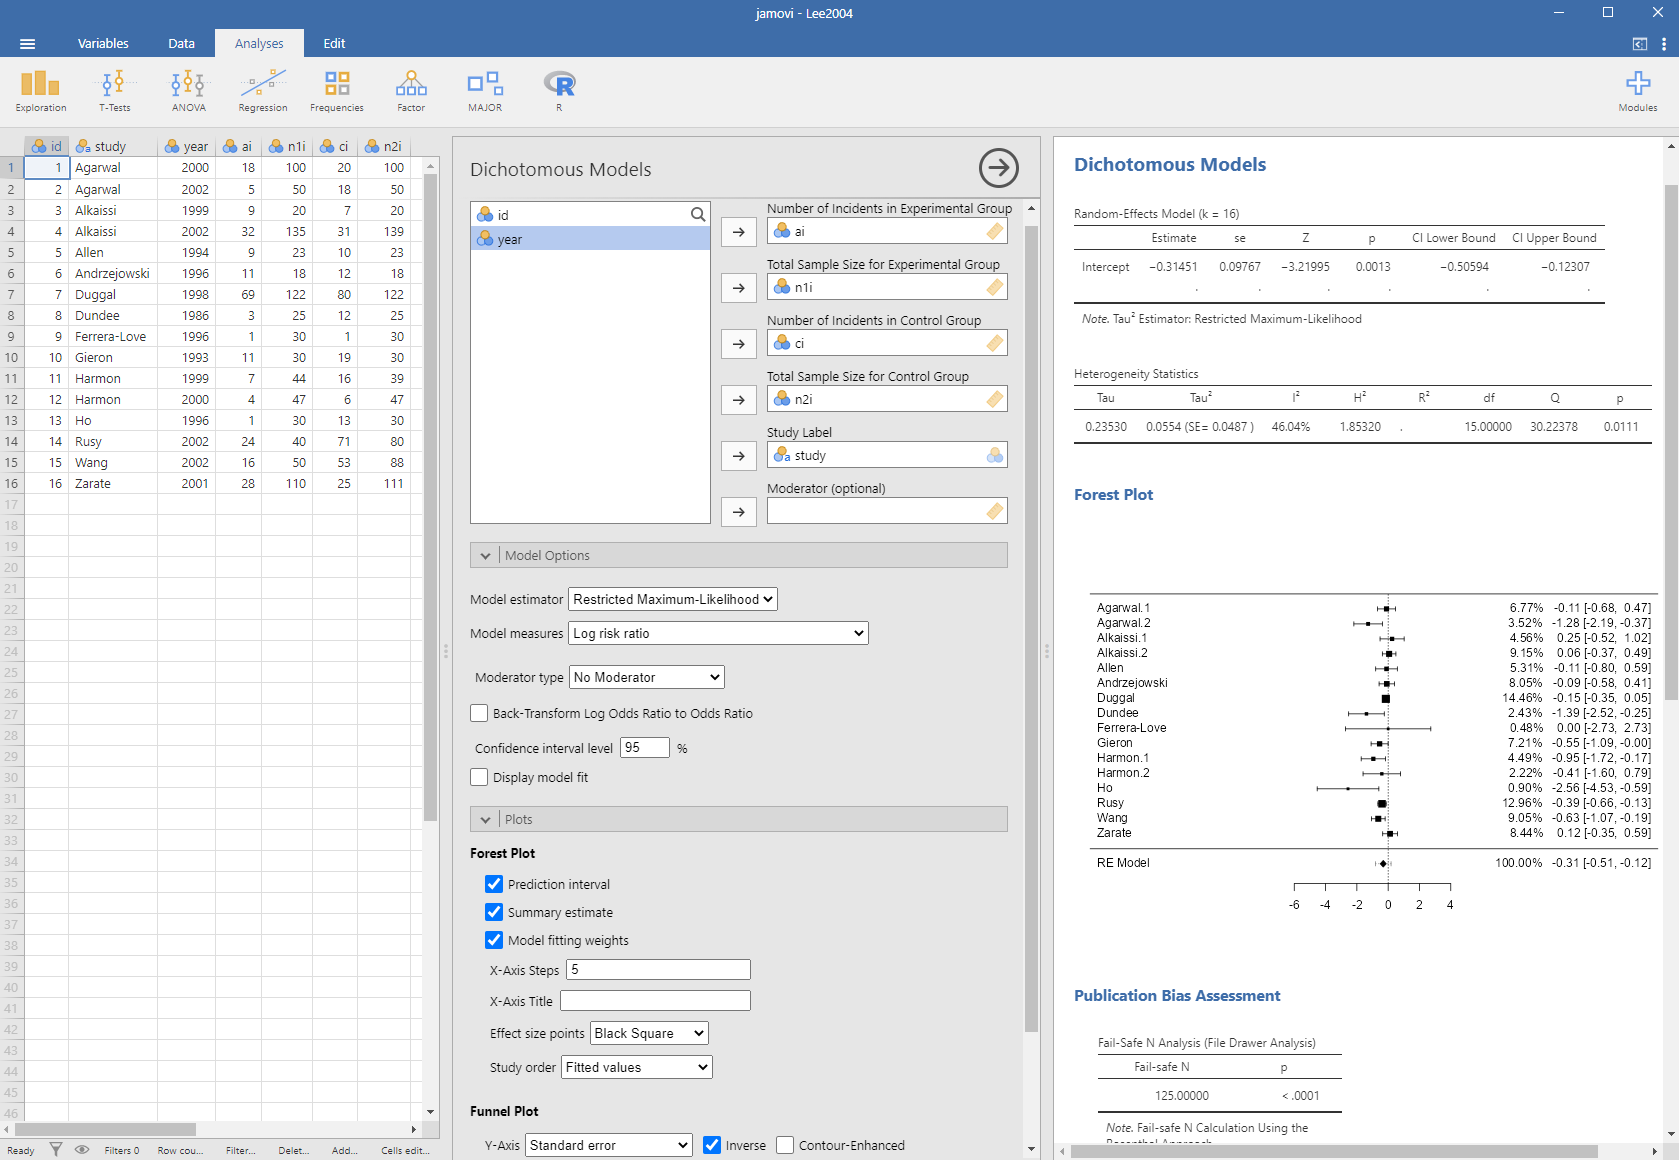Open the R module menu

point(559,91)
